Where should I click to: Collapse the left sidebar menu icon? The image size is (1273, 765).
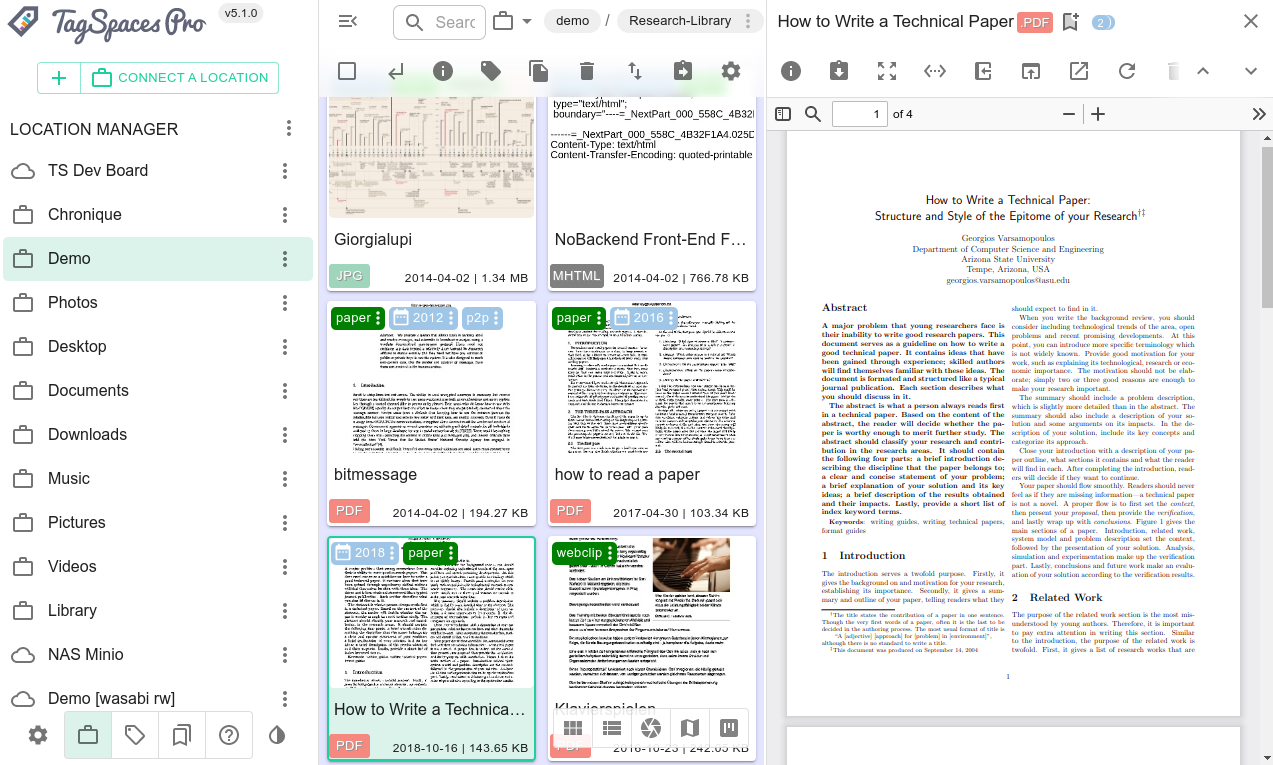(x=348, y=21)
